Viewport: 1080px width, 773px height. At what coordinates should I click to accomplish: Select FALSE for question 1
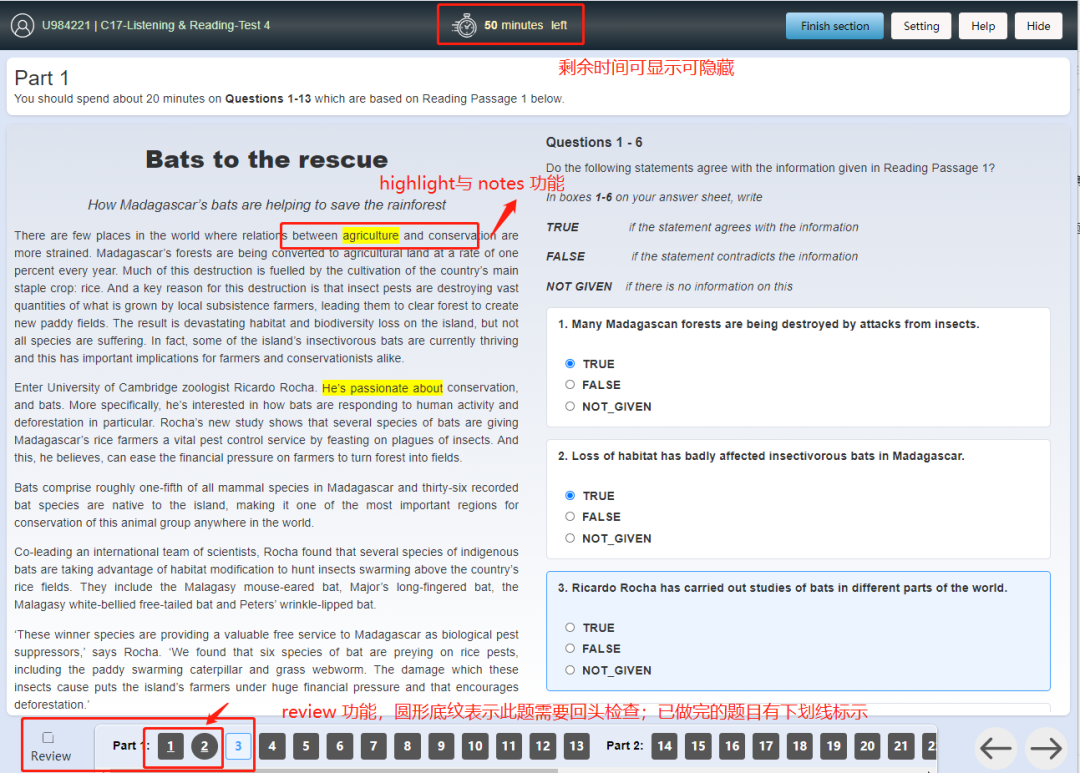tap(570, 385)
